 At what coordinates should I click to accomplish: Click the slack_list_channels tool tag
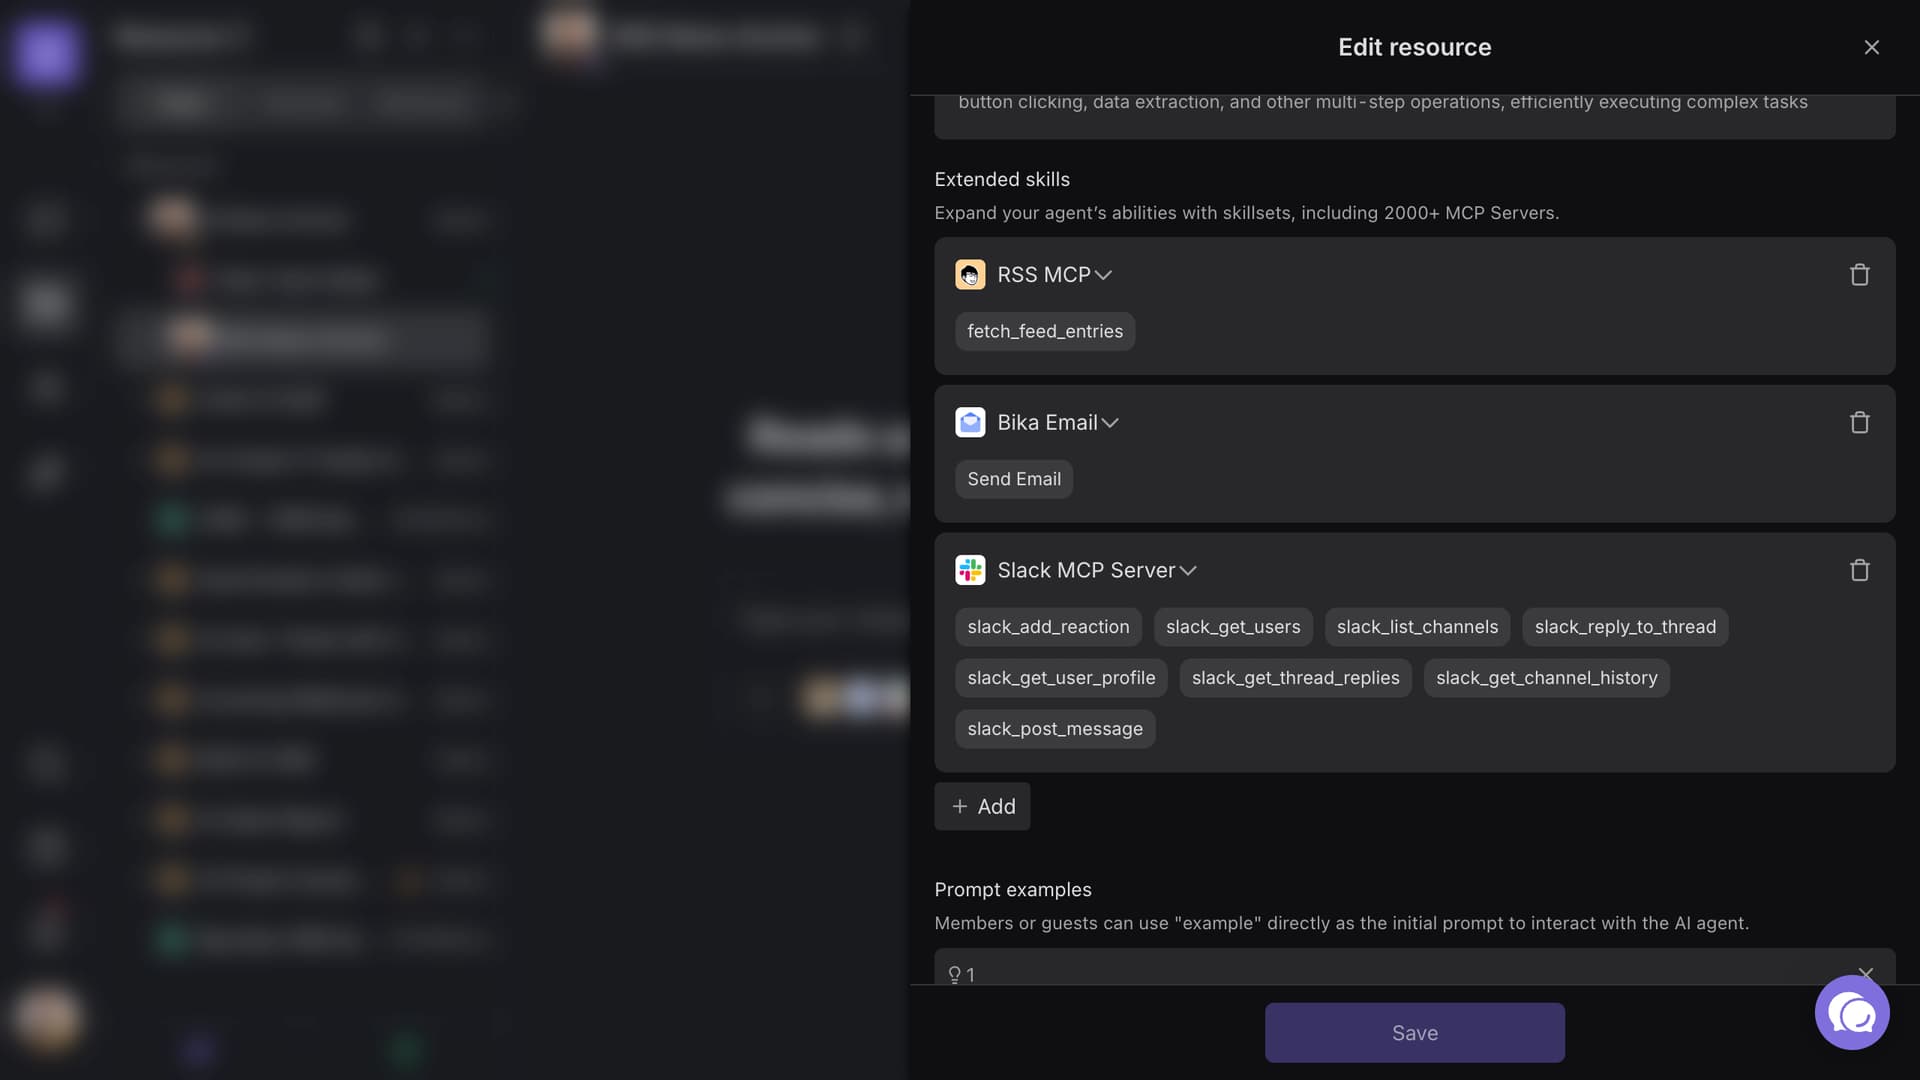coord(1417,627)
